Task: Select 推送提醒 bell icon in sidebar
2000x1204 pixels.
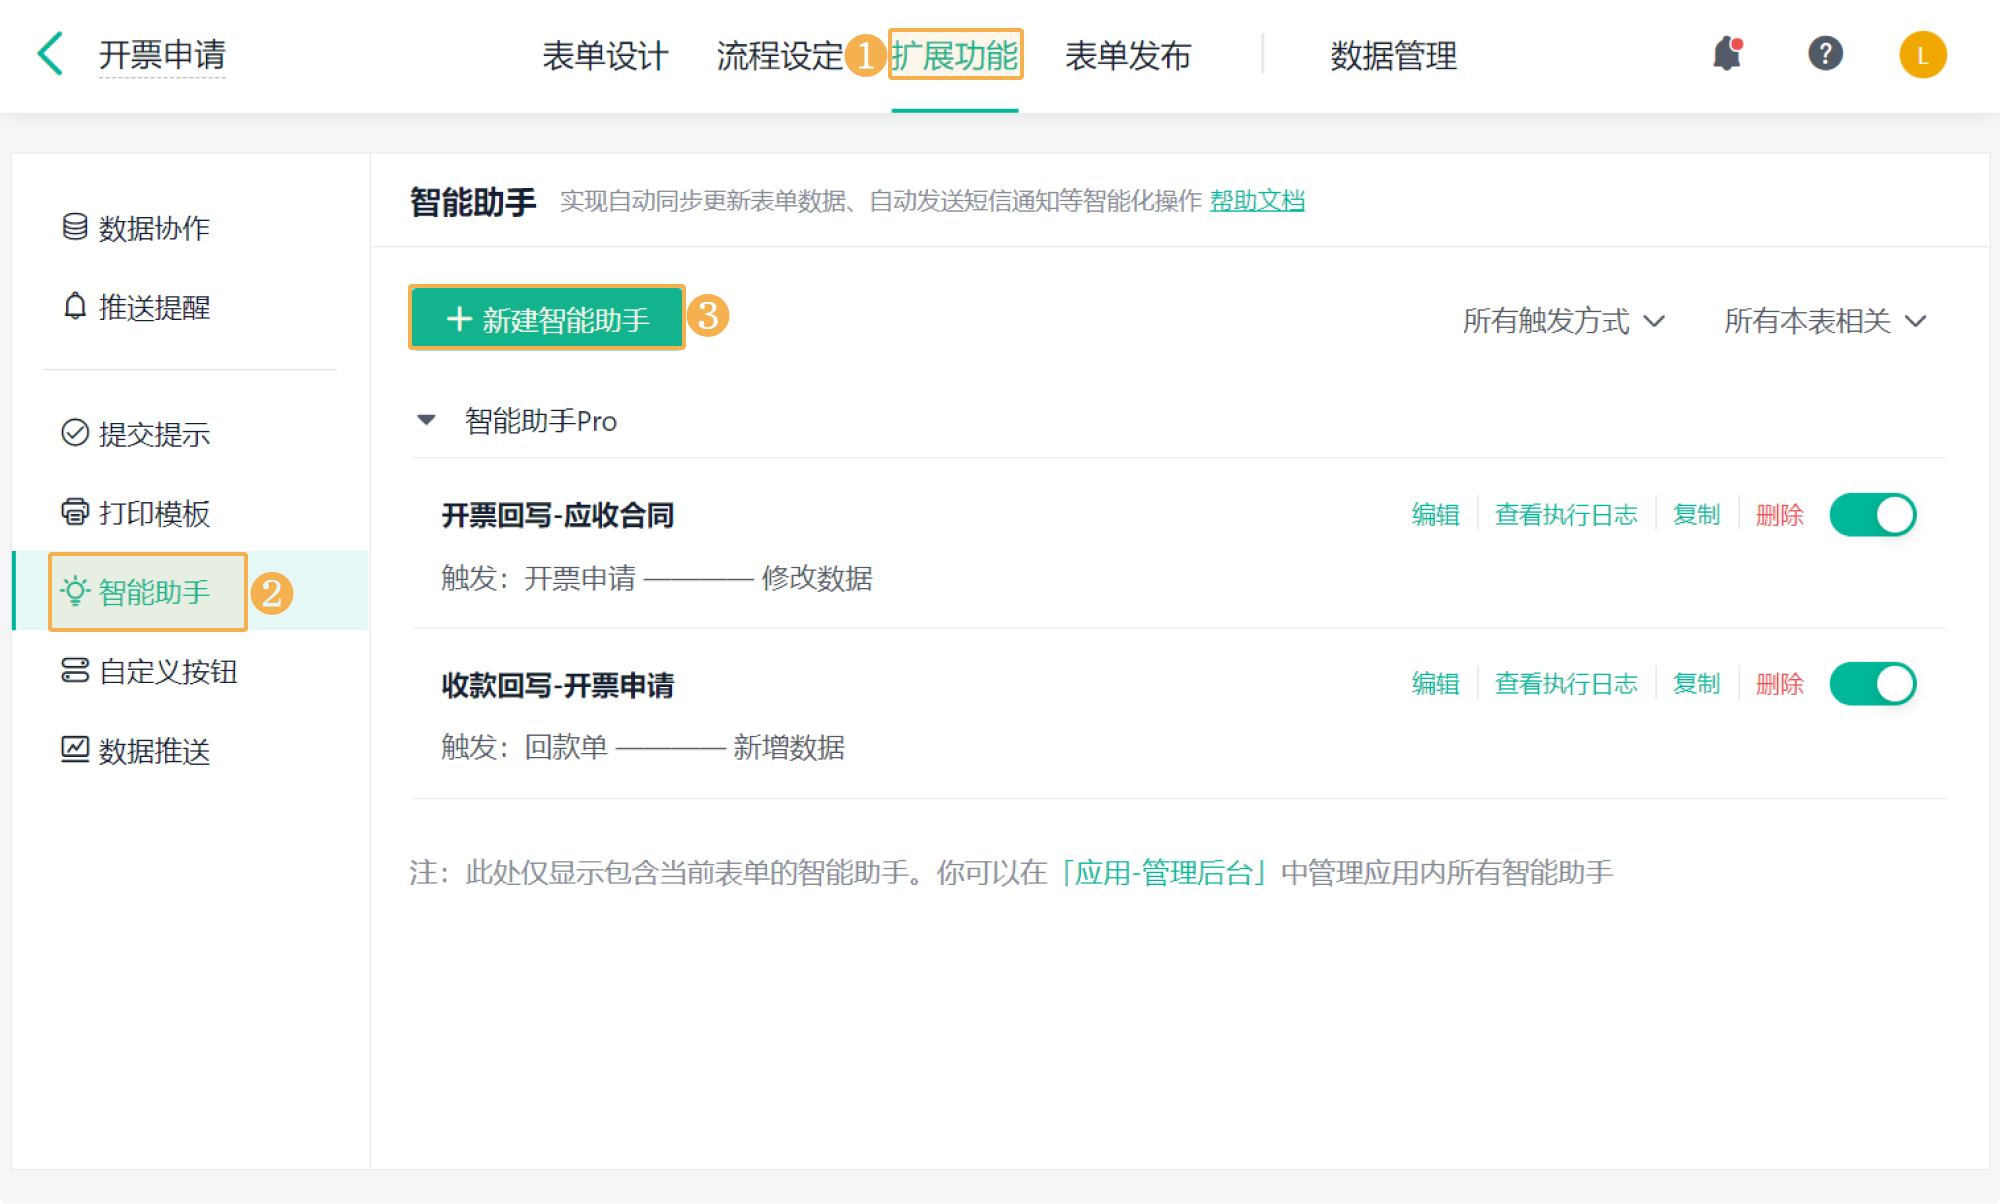Action: pyautogui.click(x=75, y=307)
